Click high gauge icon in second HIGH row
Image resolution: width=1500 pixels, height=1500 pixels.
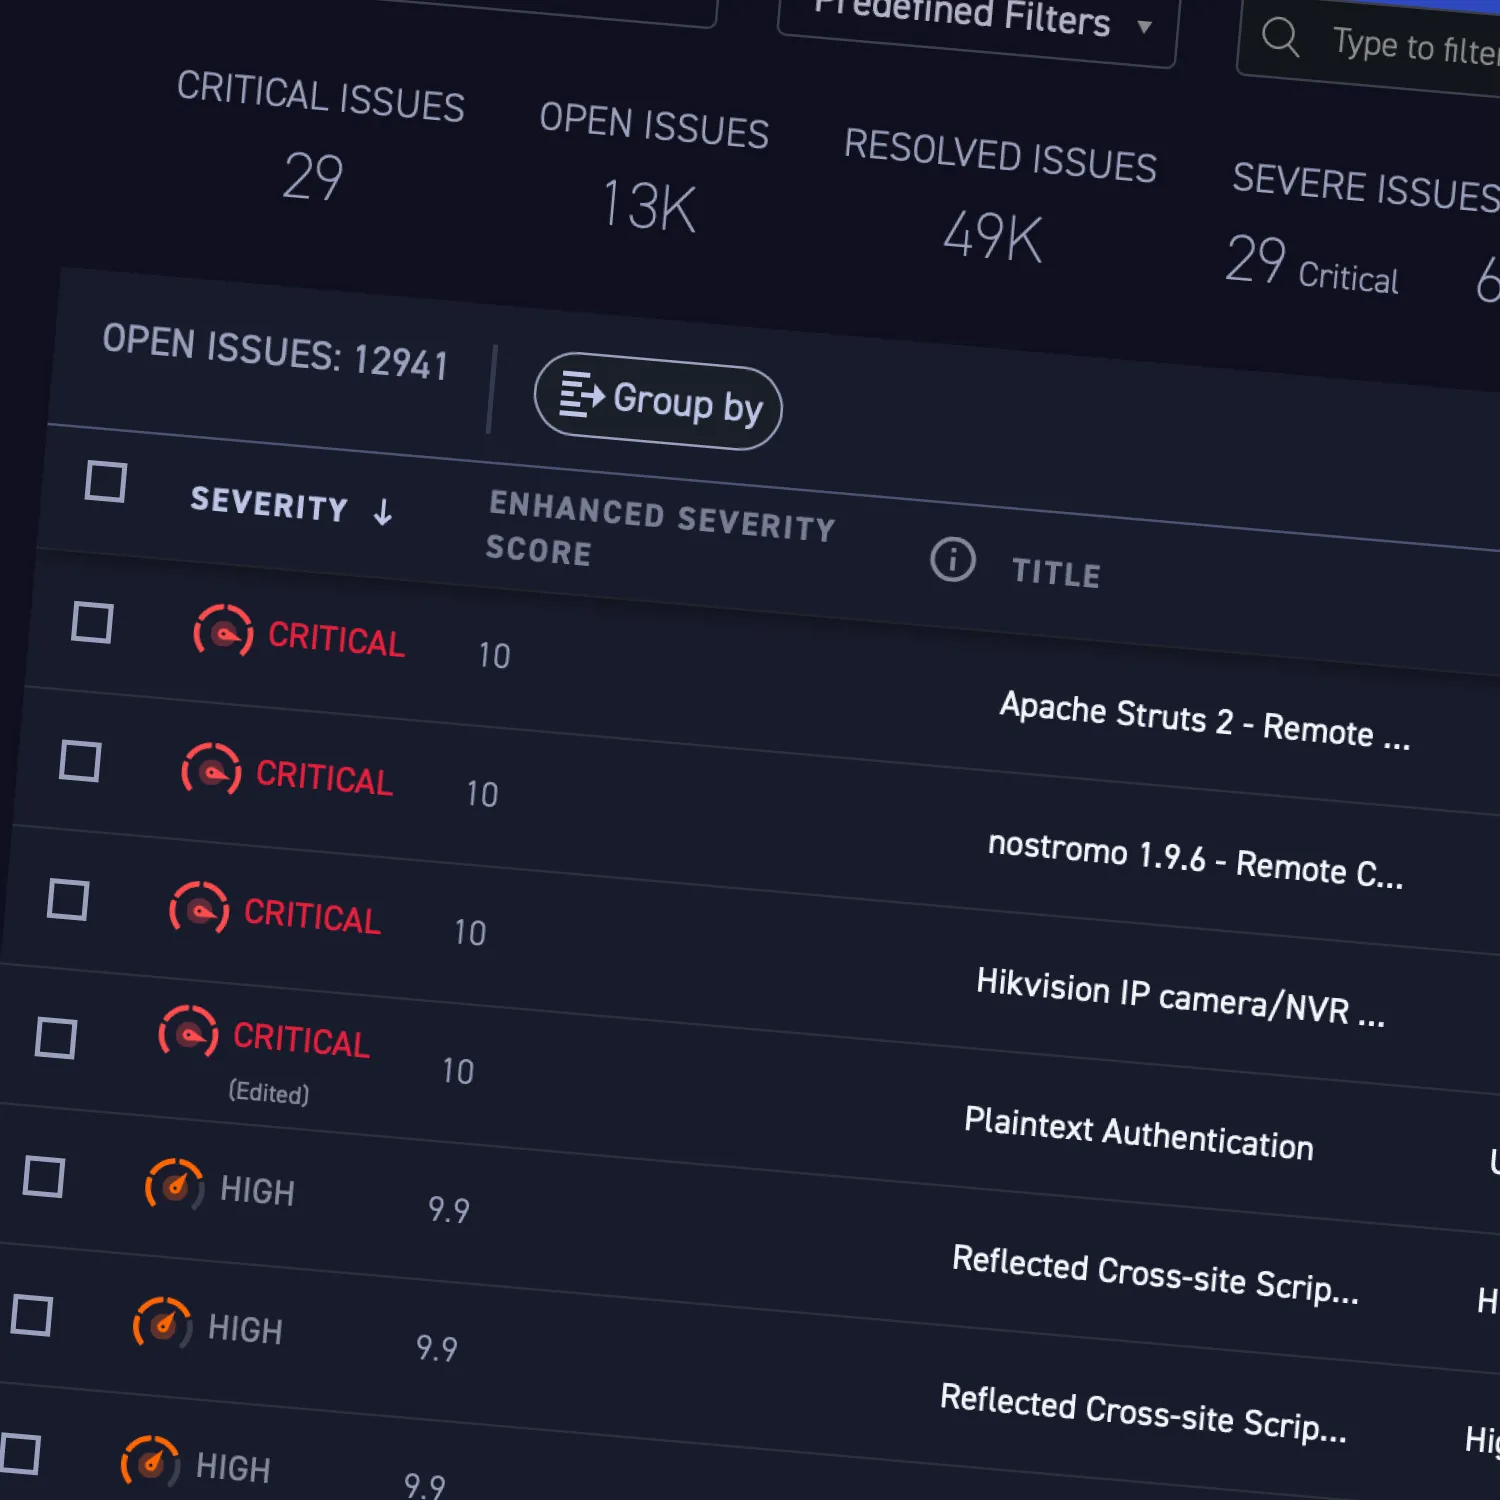tap(163, 1325)
